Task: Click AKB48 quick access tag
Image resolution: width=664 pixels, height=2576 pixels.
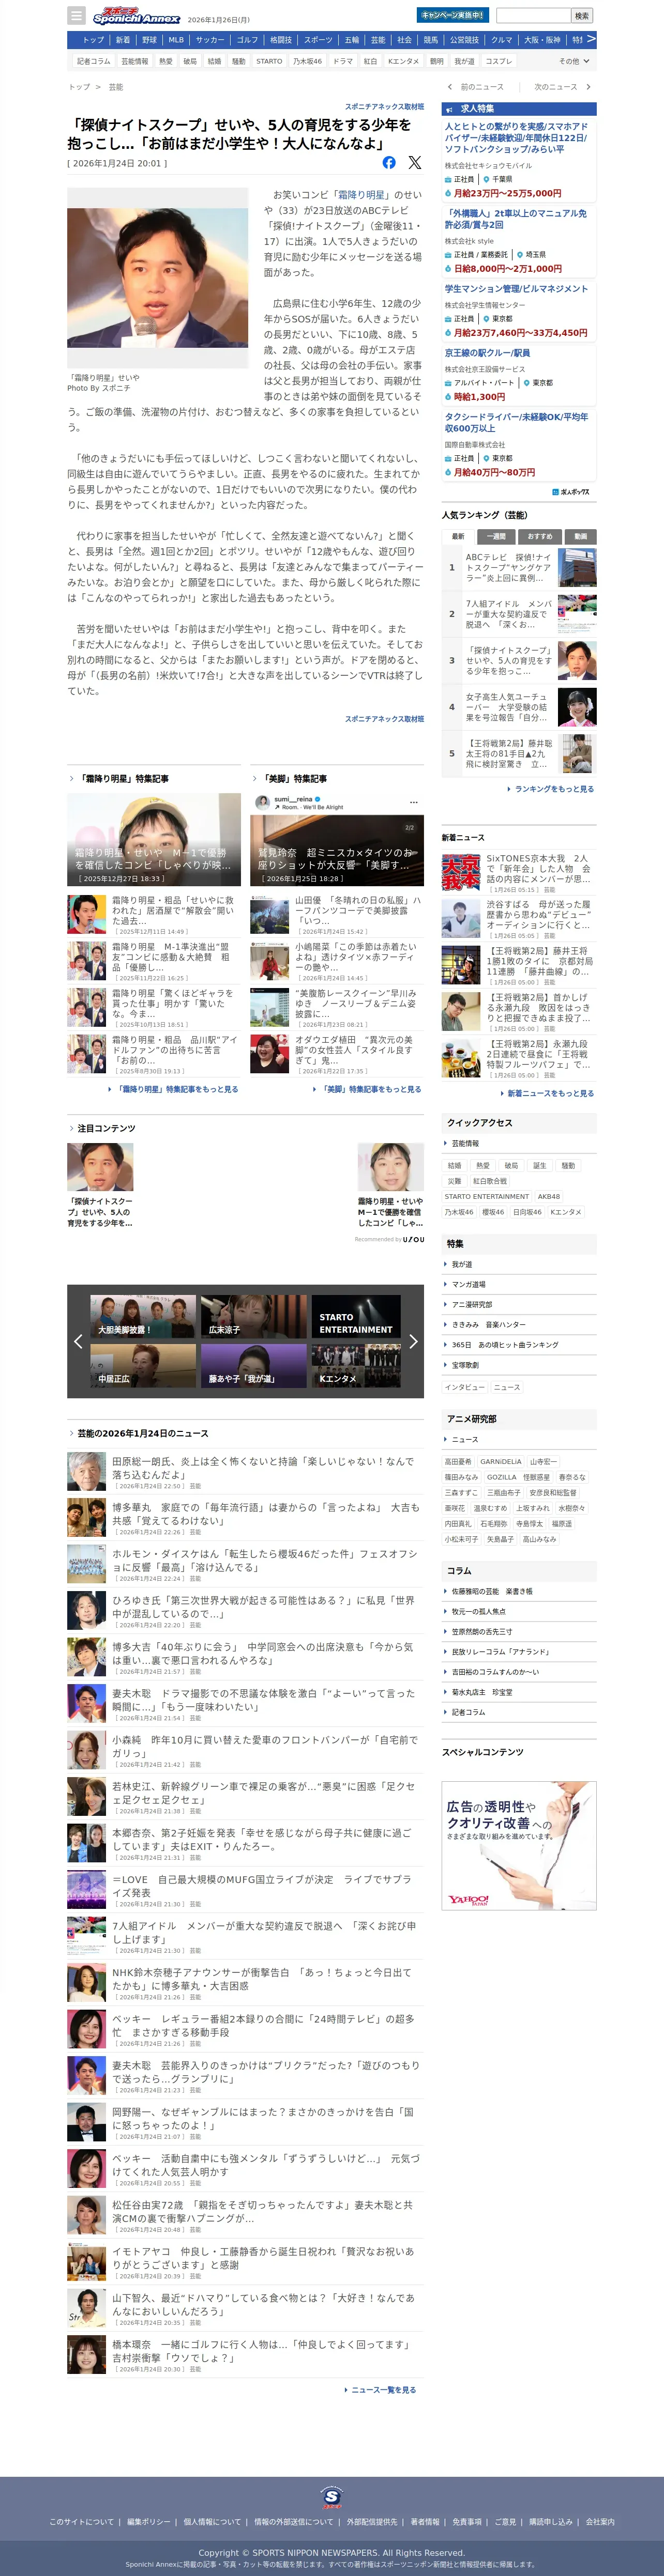Action: [549, 1196]
